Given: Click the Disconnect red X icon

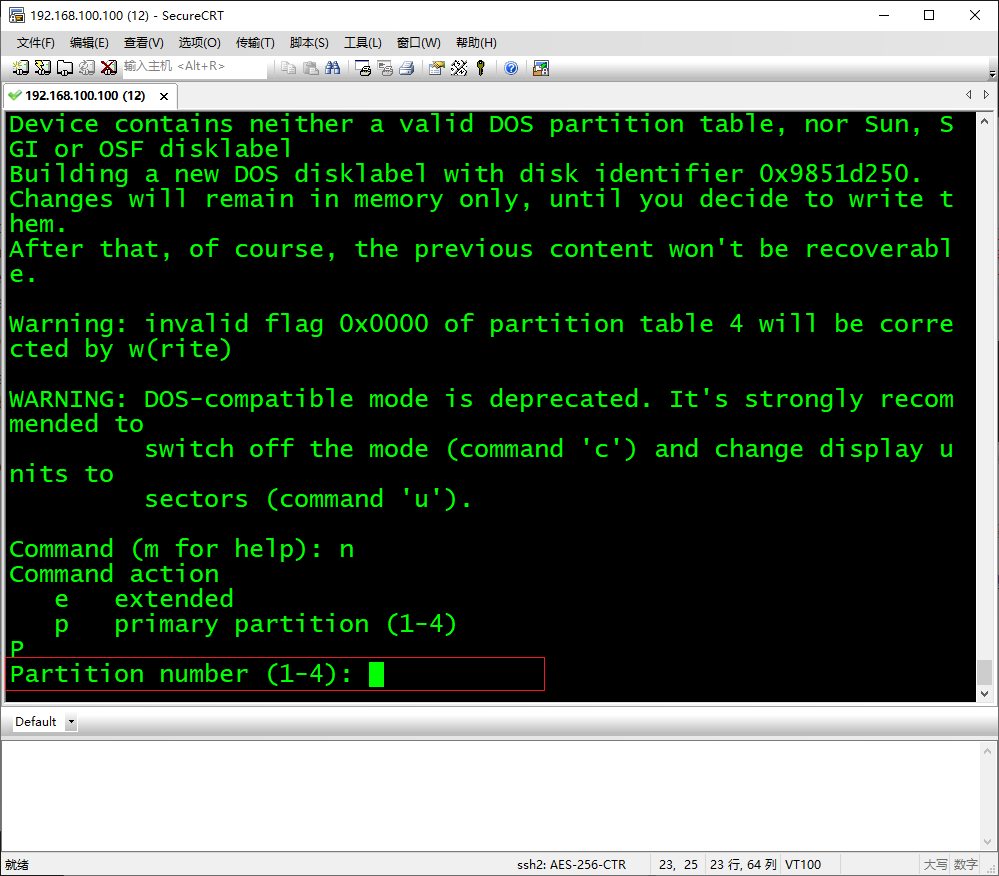Looking at the screenshot, I should [x=109, y=68].
